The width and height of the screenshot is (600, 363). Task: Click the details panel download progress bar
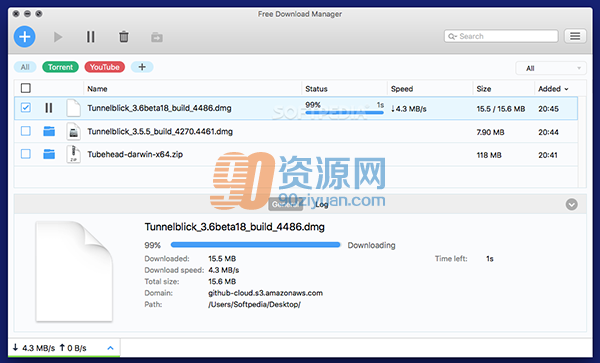click(x=255, y=245)
